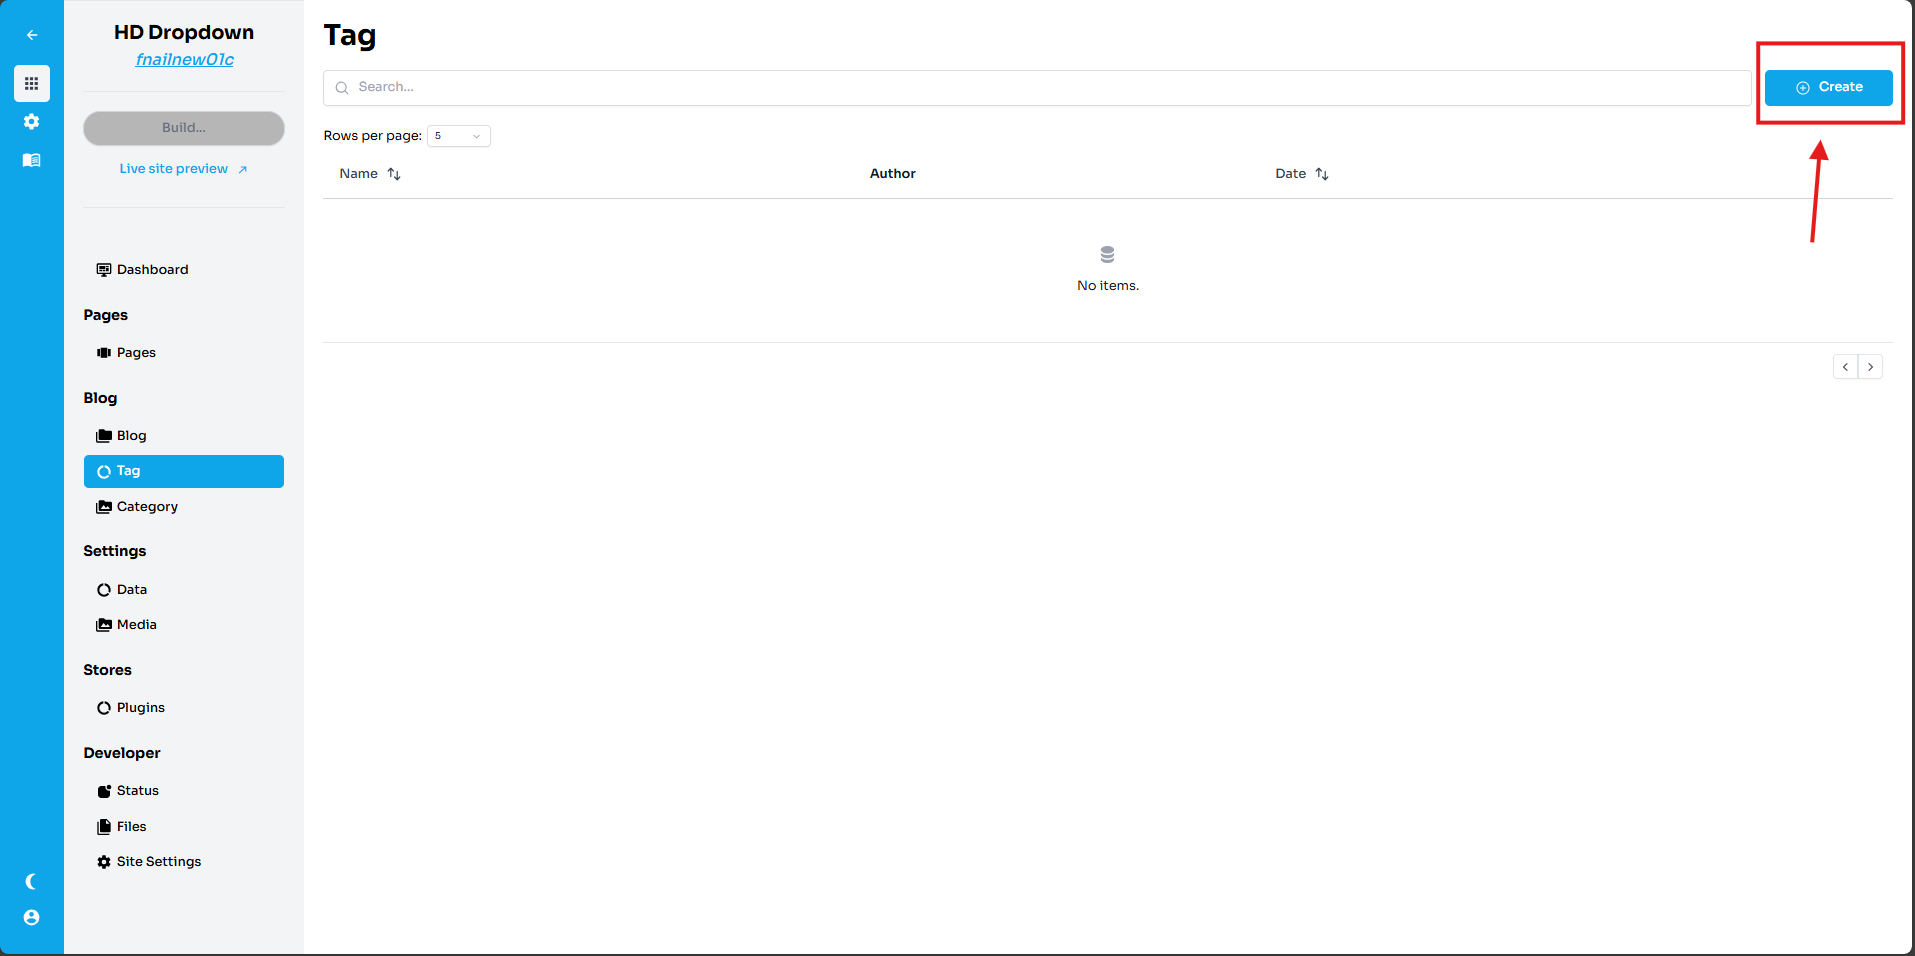The height and width of the screenshot is (956, 1915).
Task: Select Category from the Blog section
Action: coord(147,507)
